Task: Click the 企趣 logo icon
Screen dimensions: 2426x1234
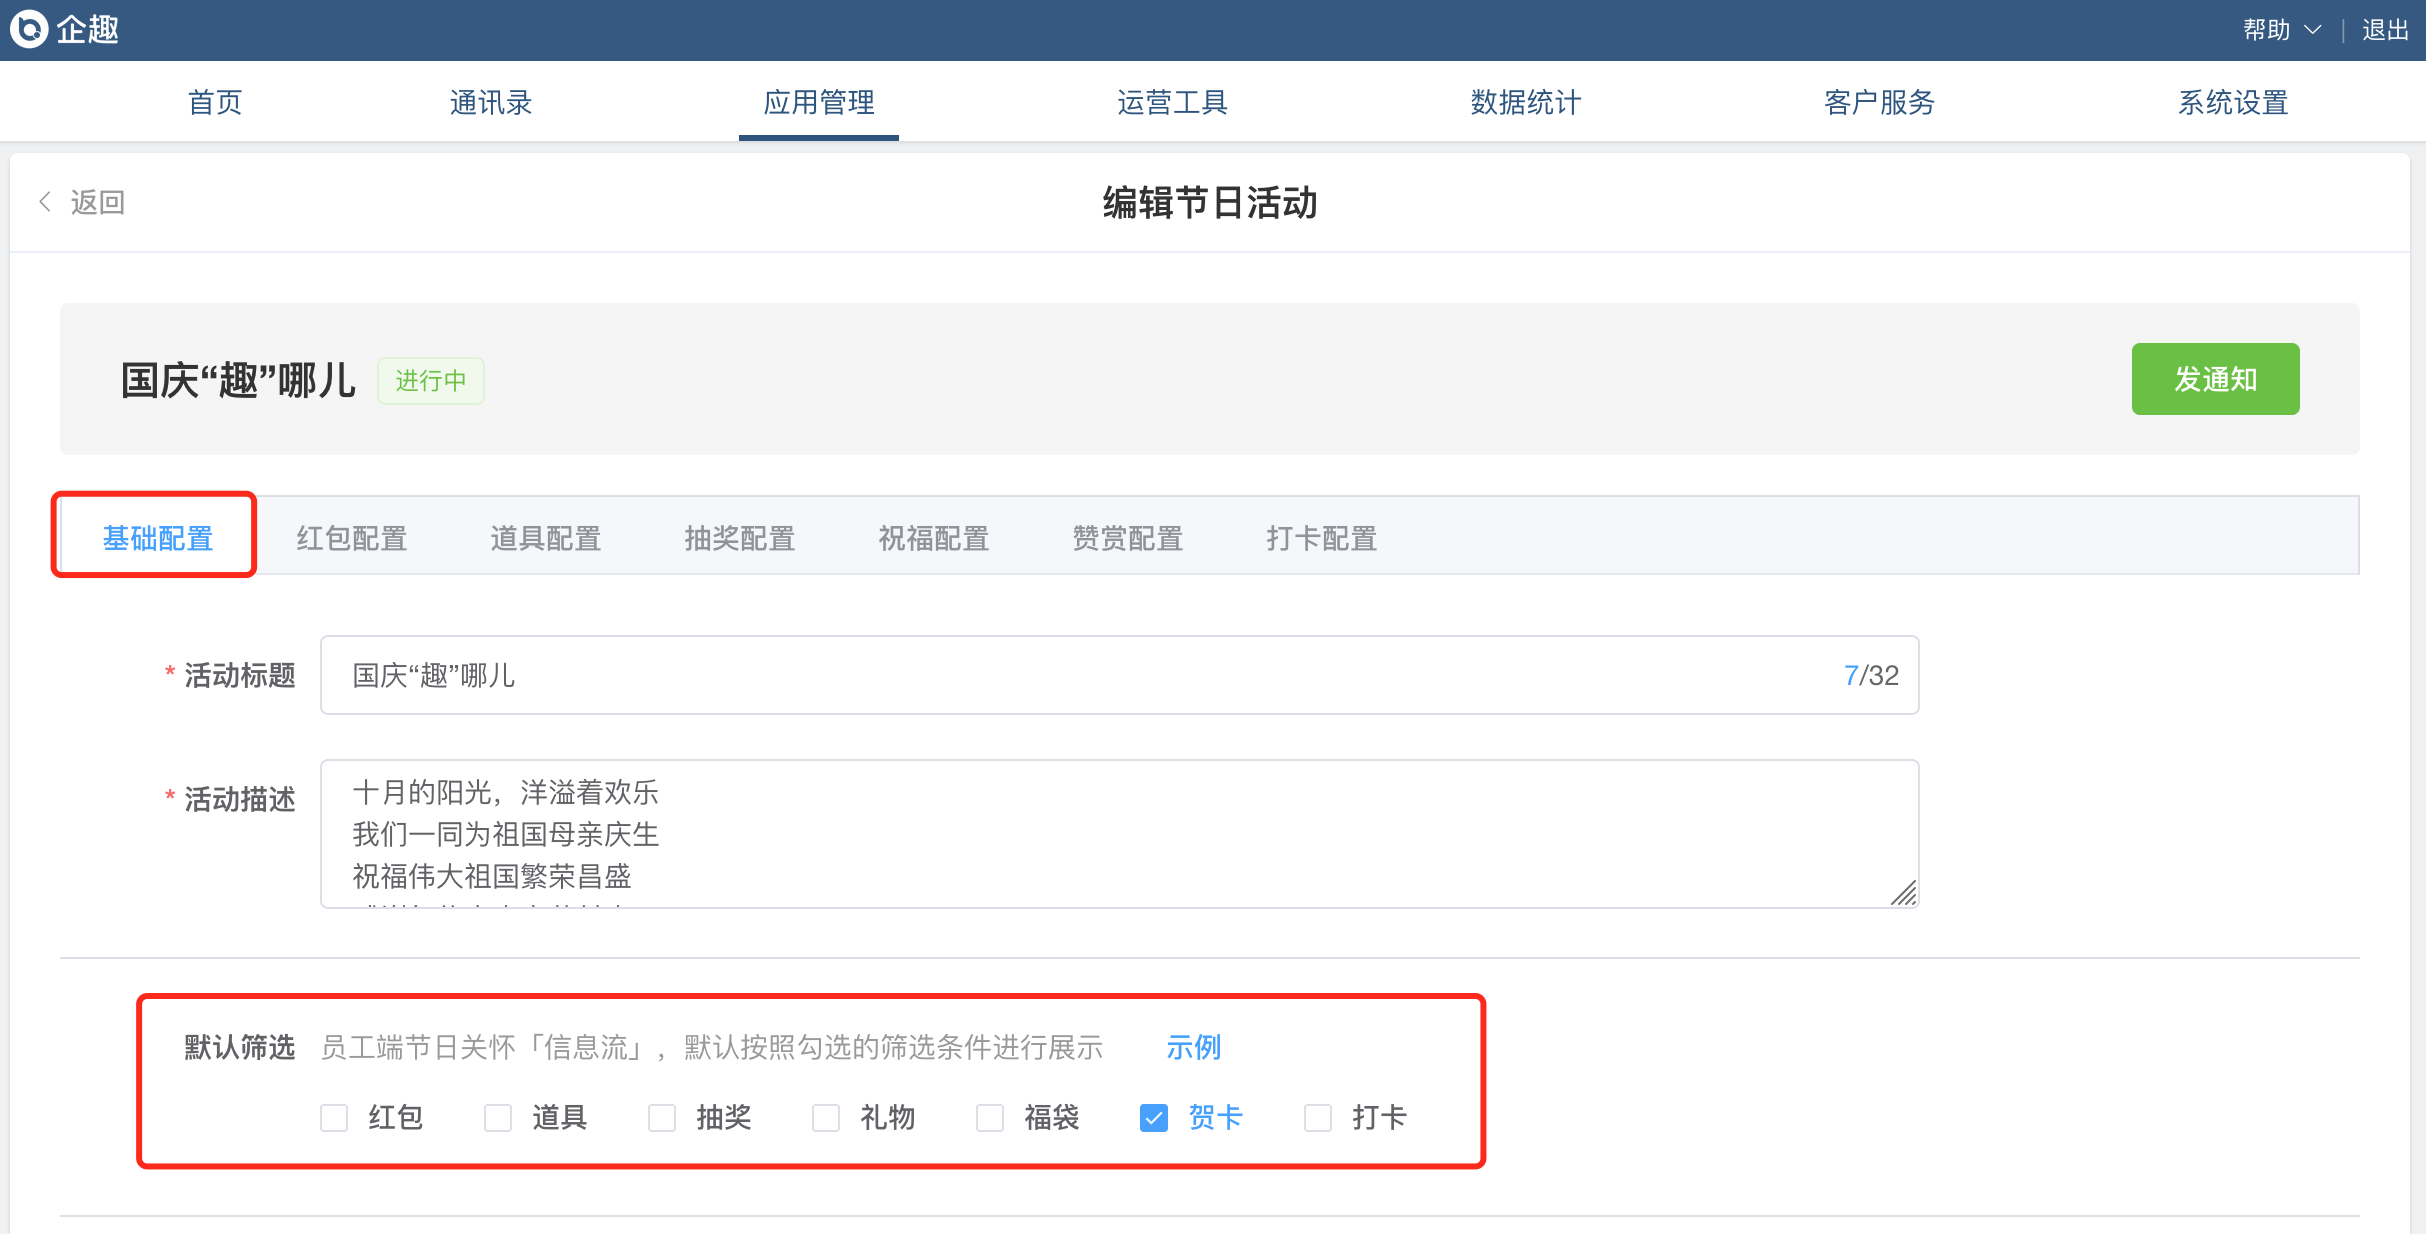Action: 29,29
